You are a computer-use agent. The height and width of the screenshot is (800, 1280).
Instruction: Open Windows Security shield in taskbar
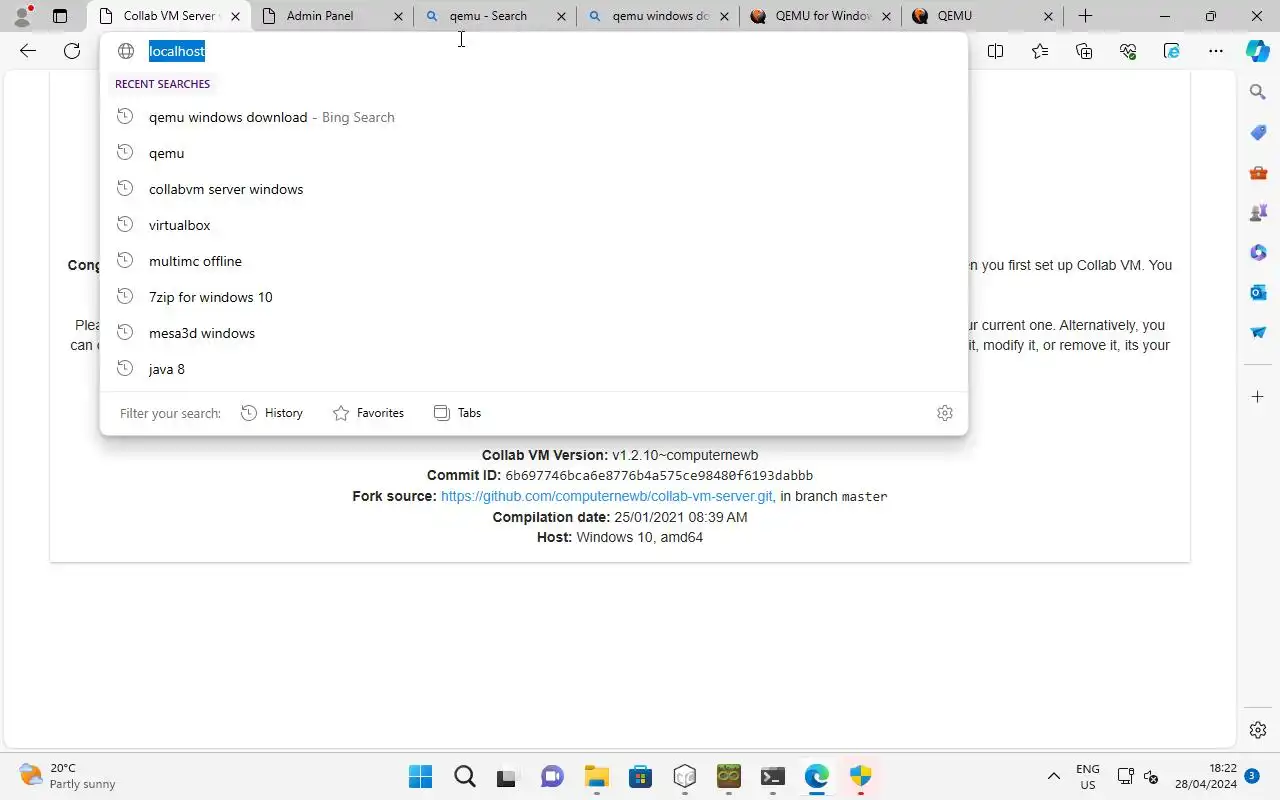tap(861, 776)
